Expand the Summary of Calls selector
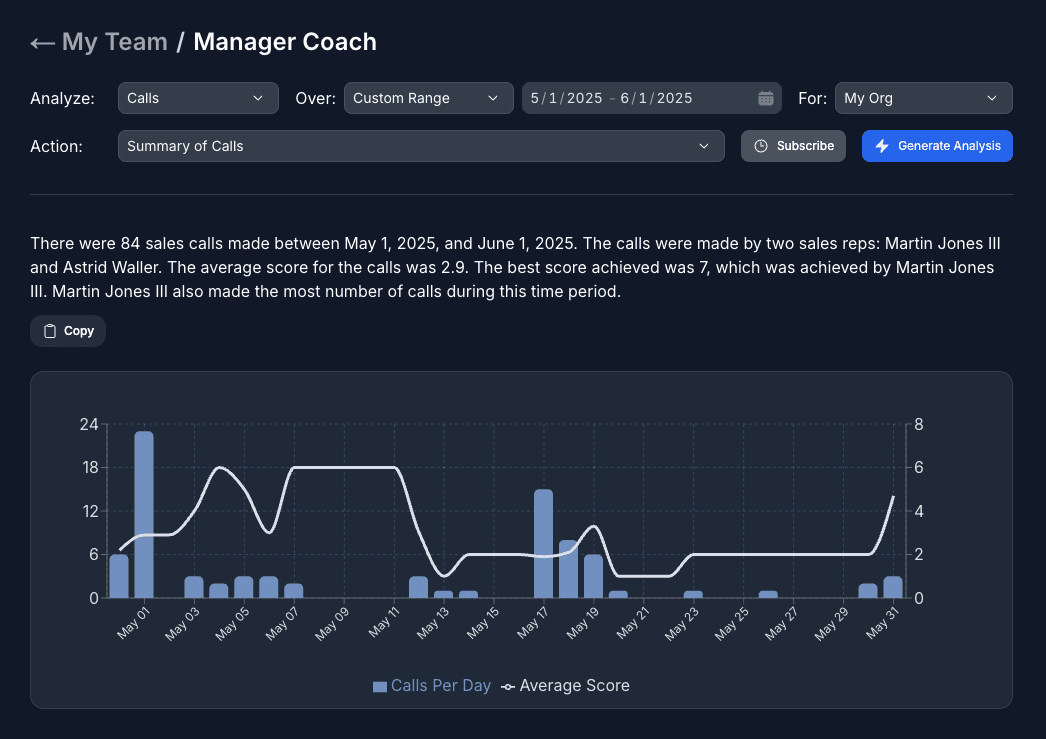This screenshot has width=1046, height=739. click(x=421, y=146)
